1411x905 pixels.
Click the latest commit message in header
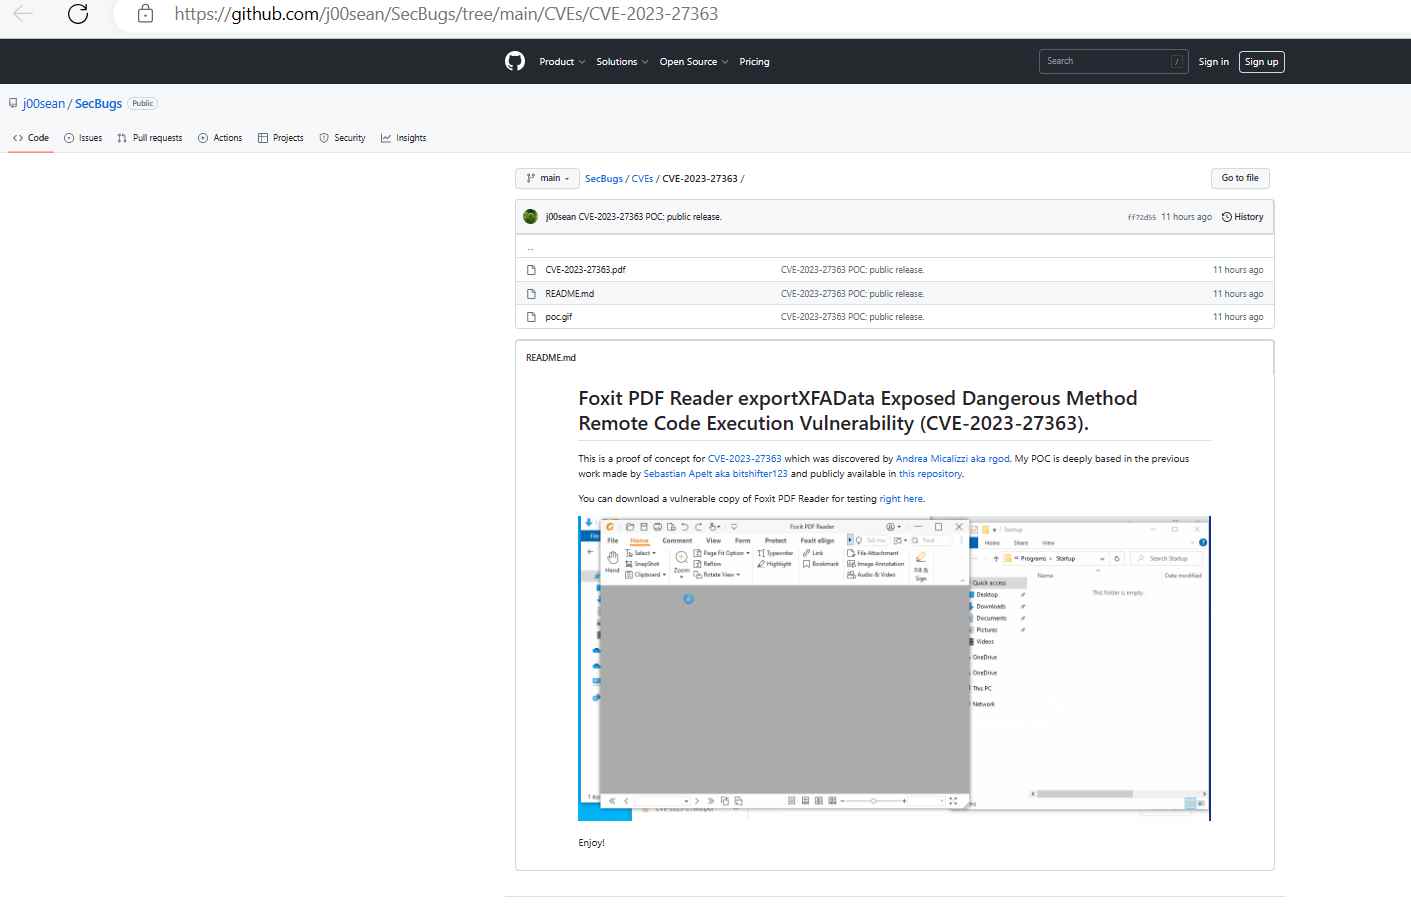(x=650, y=217)
